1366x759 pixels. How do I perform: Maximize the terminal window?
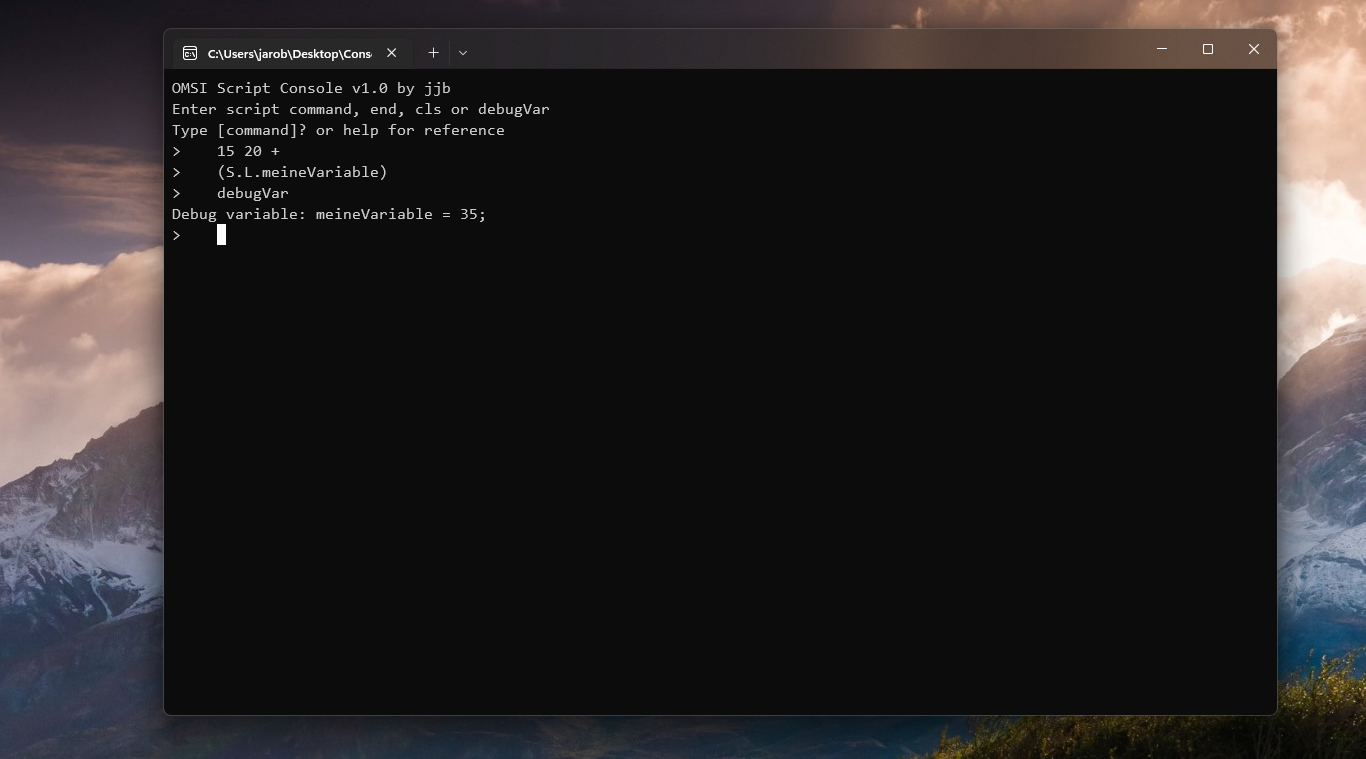(1208, 49)
